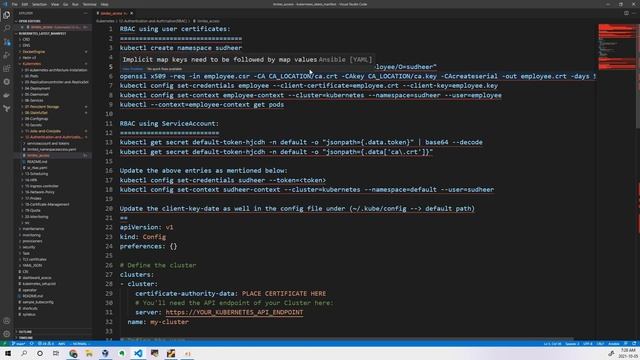The image size is (640, 360).
Task: Collapse the Open Editors section
Action: [x=29, y=21]
